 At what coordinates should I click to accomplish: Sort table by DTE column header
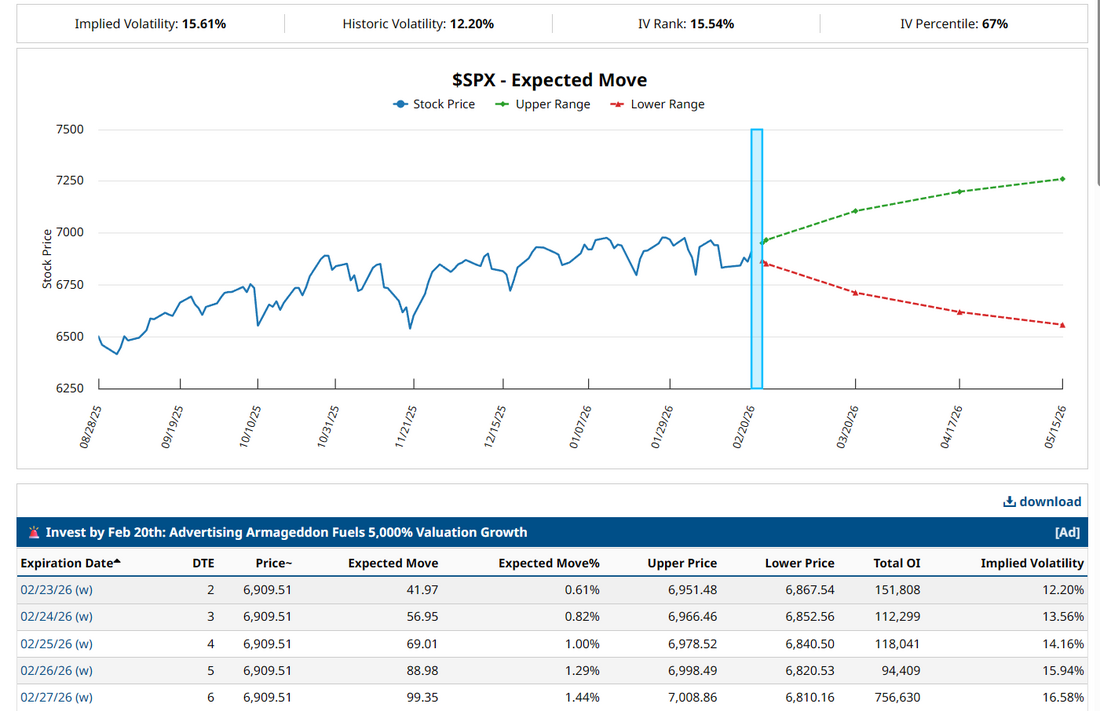point(203,563)
